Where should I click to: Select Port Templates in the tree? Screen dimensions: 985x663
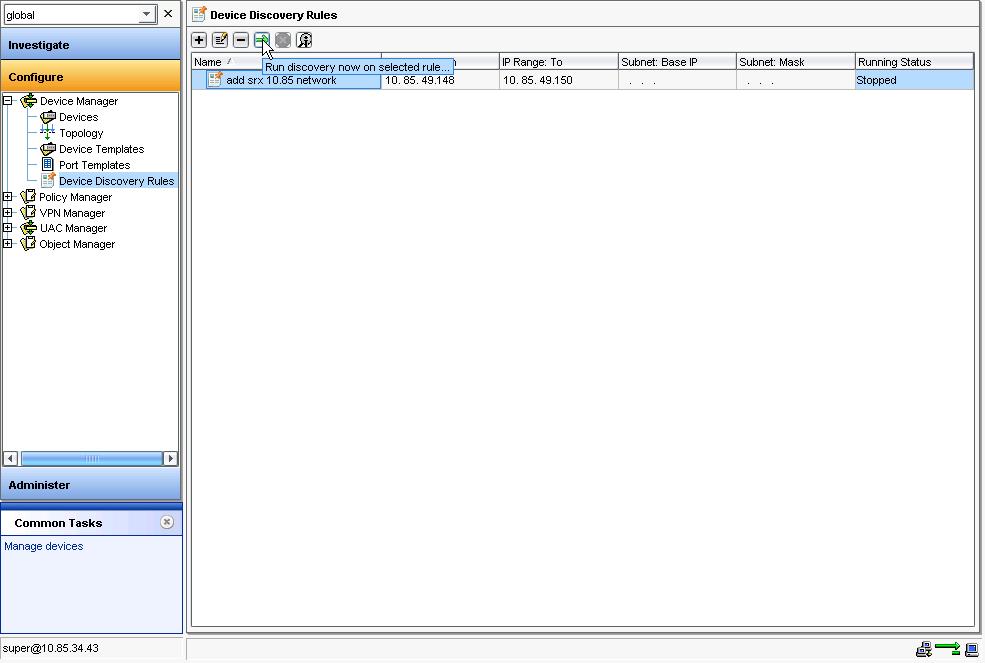pos(95,165)
